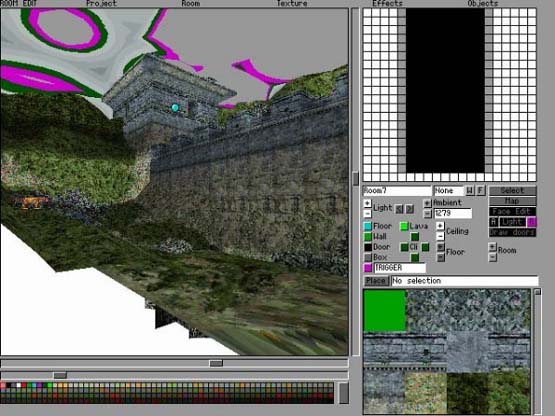Click the bright green Lava square
555x416 pixels.
pyautogui.click(x=404, y=226)
